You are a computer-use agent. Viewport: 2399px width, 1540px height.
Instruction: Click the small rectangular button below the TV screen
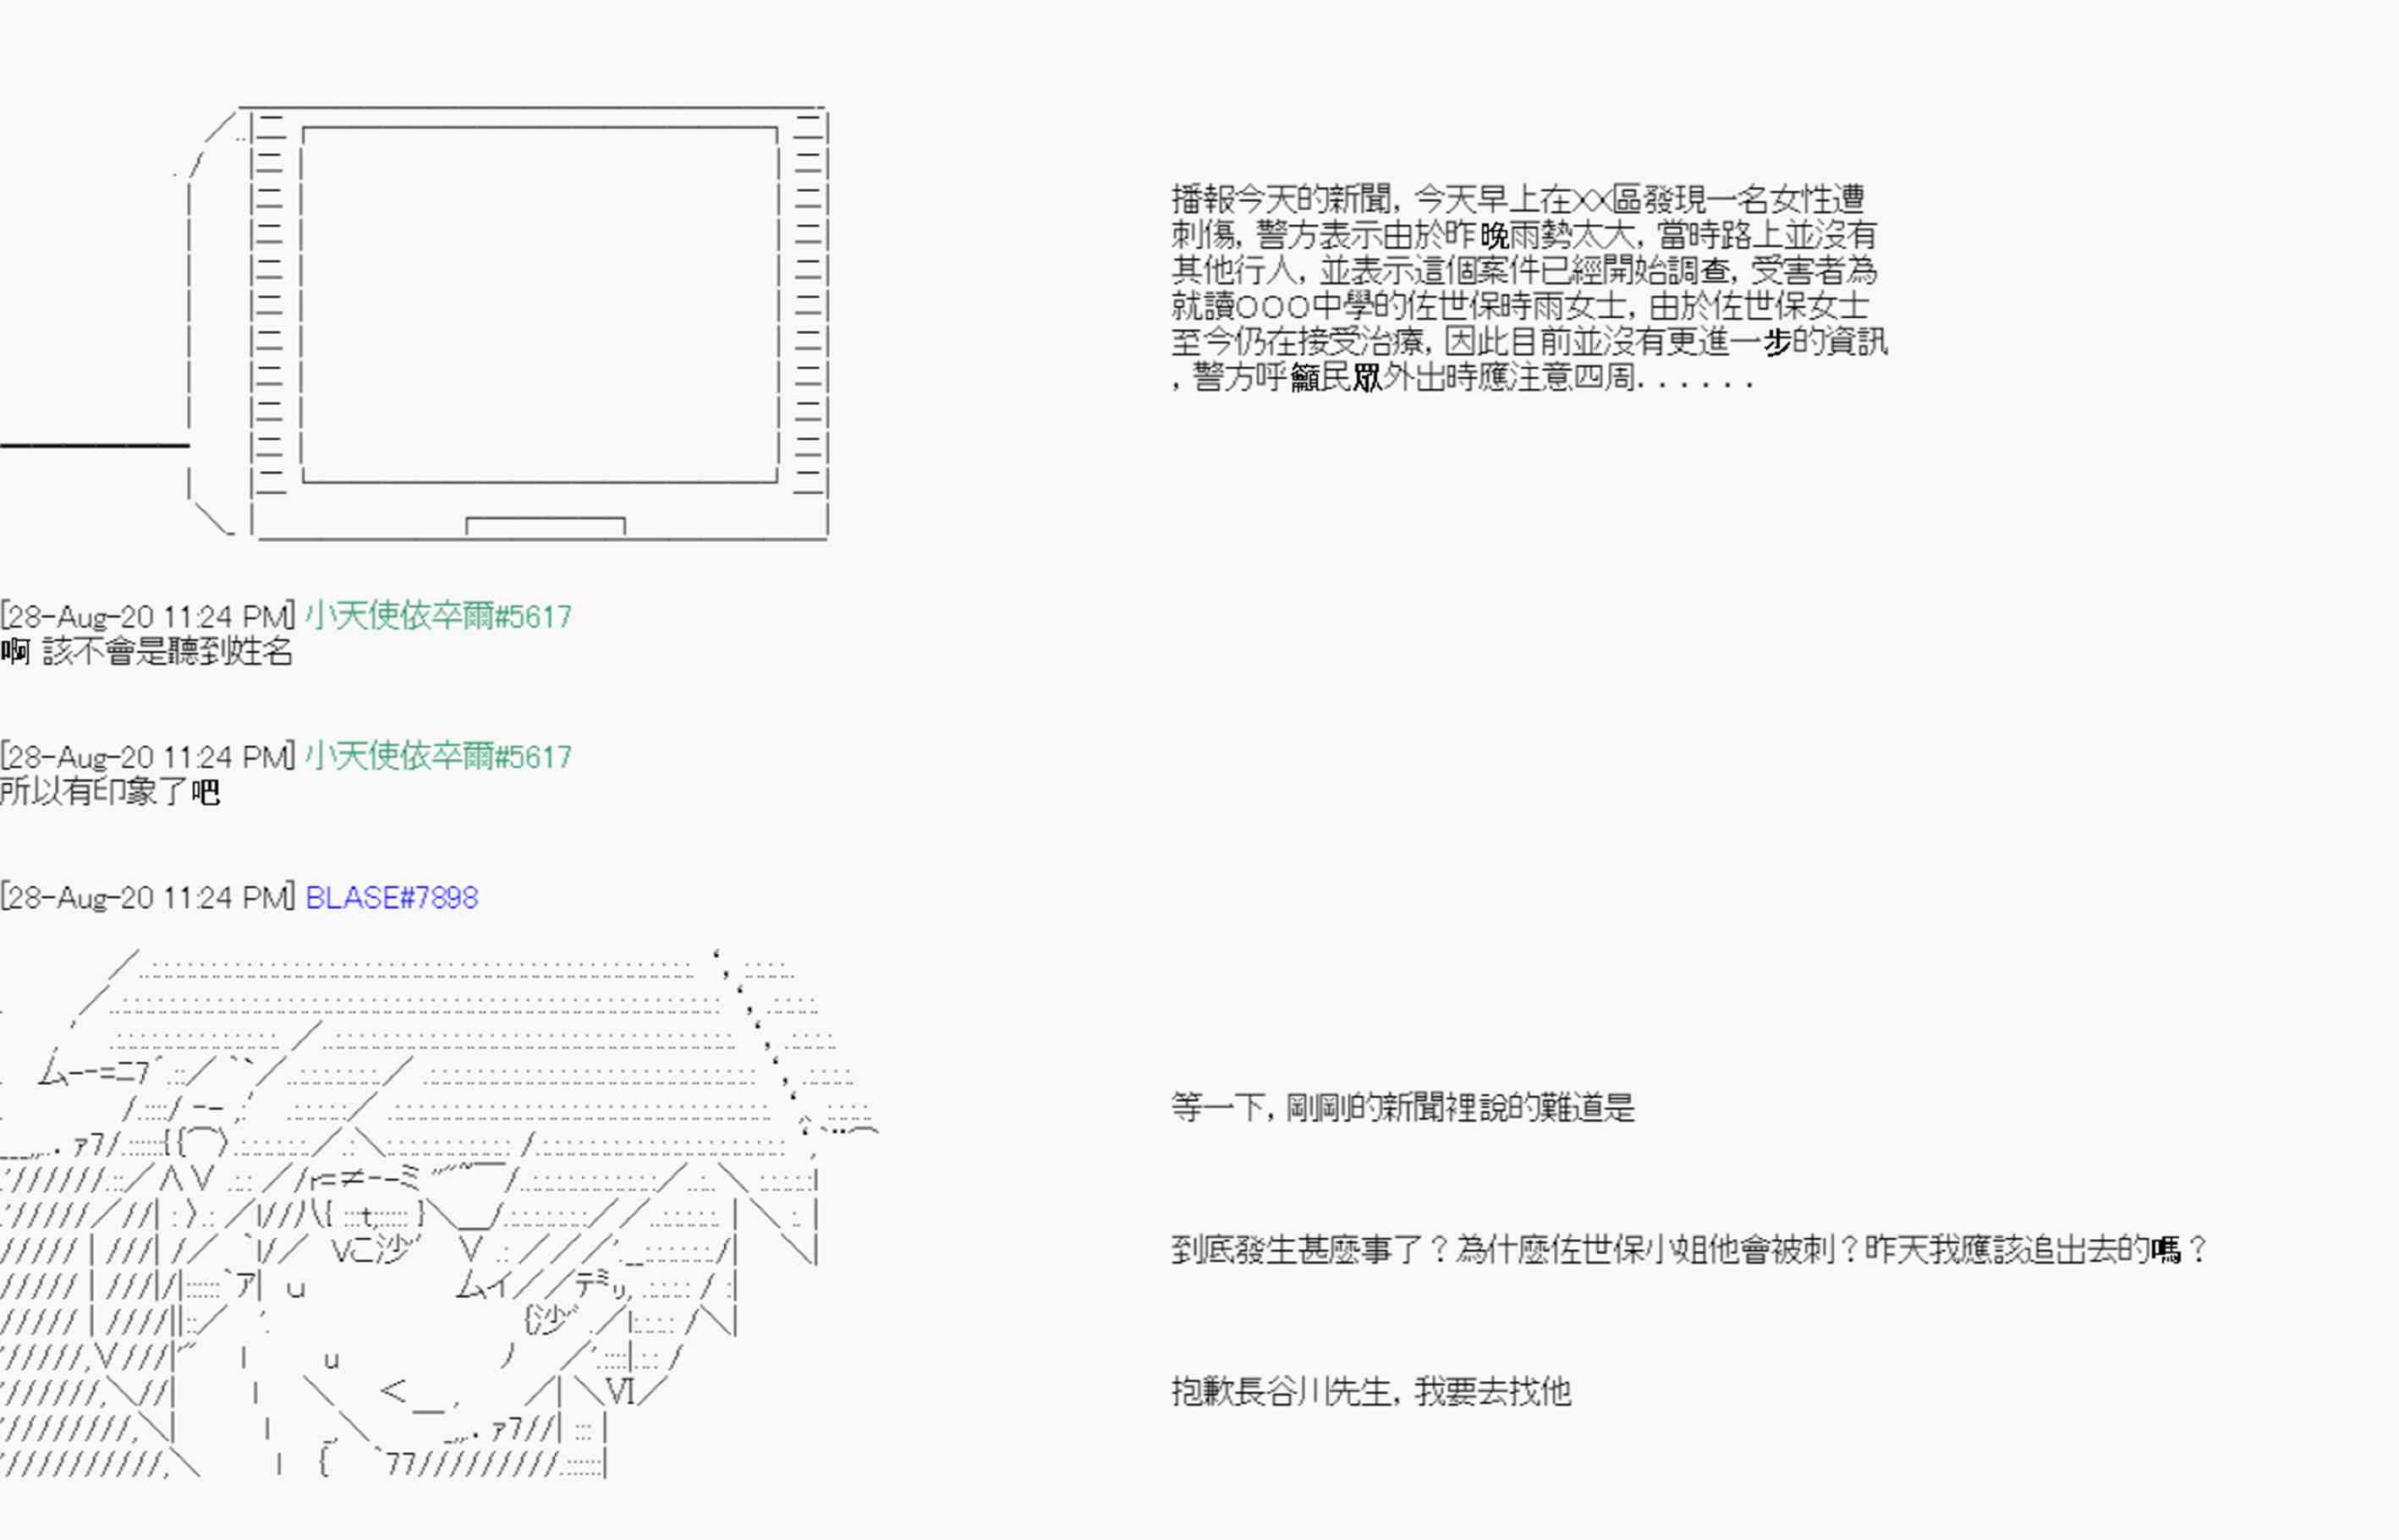[x=545, y=526]
